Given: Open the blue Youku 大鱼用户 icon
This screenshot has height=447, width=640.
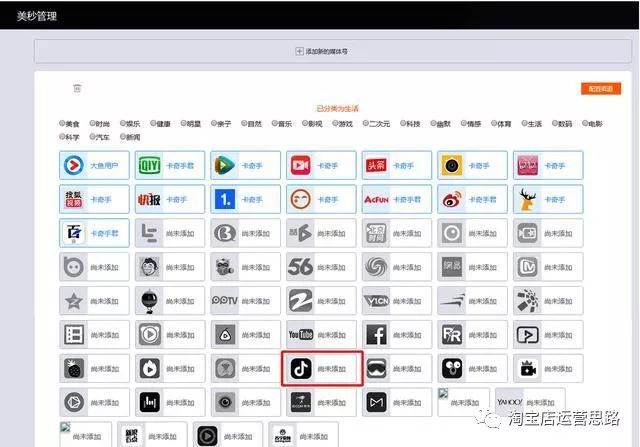Looking at the screenshot, I should point(74,165).
